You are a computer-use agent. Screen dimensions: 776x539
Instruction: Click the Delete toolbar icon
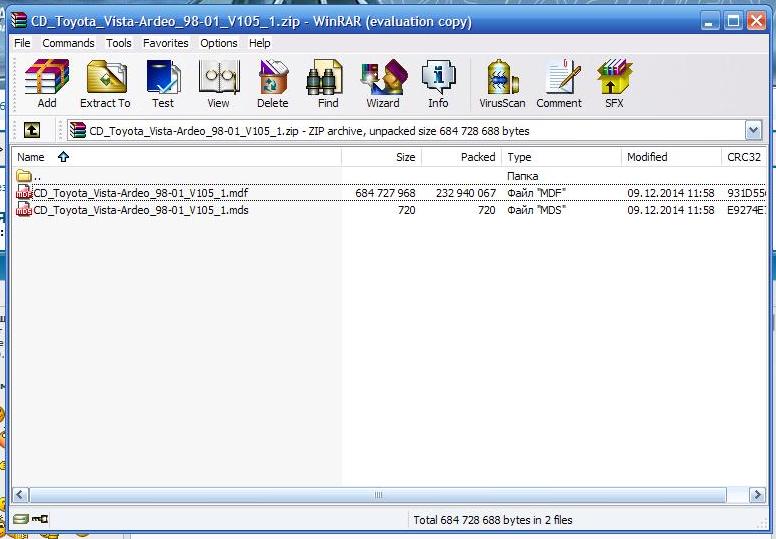pyautogui.click(x=272, y=84)
